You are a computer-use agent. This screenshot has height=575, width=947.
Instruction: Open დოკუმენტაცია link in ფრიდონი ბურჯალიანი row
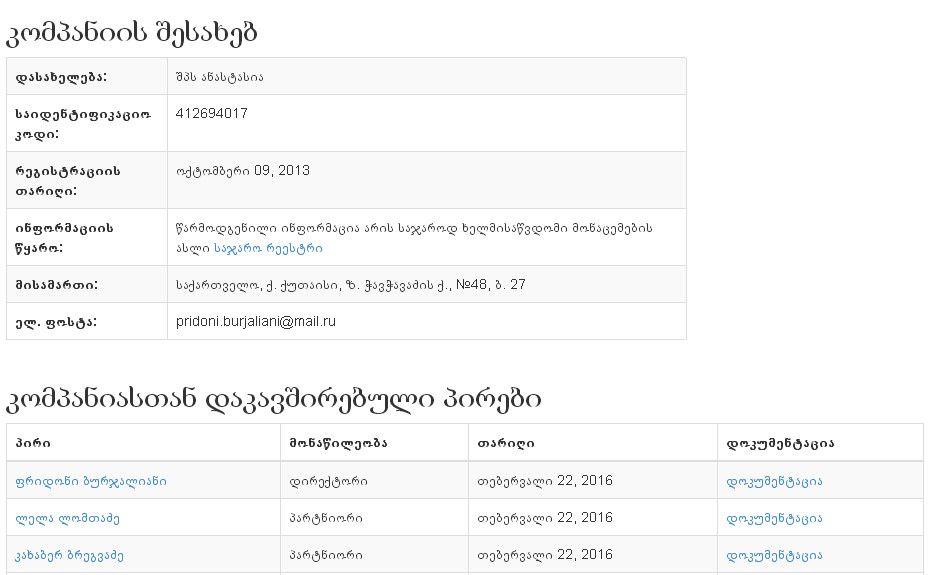[x=774, y=481]
